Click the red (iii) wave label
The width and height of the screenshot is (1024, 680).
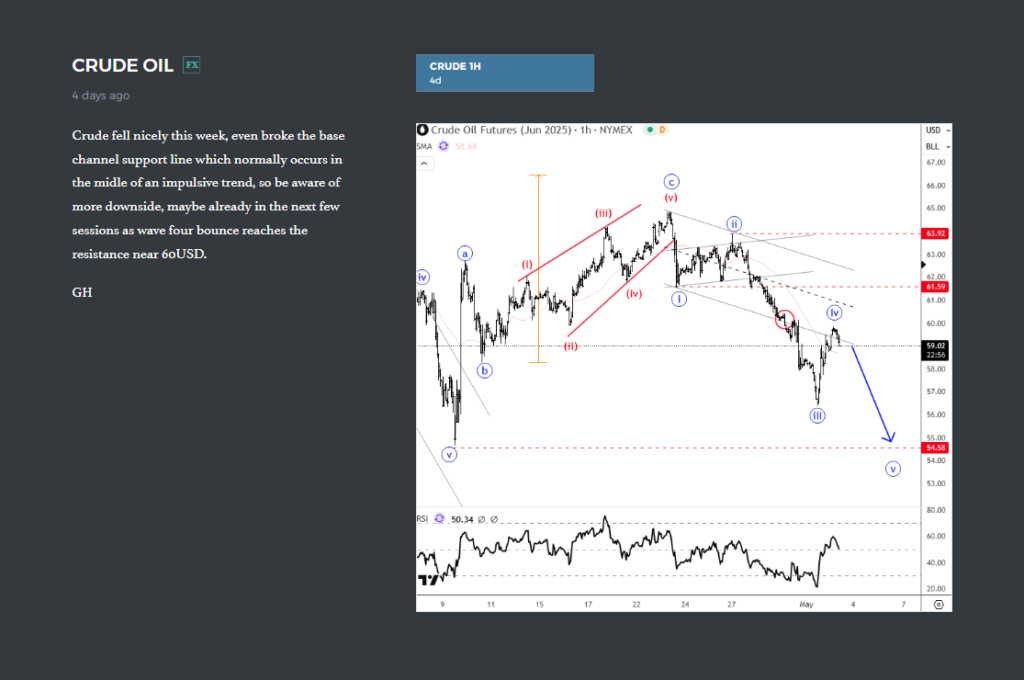pos(603,213)
